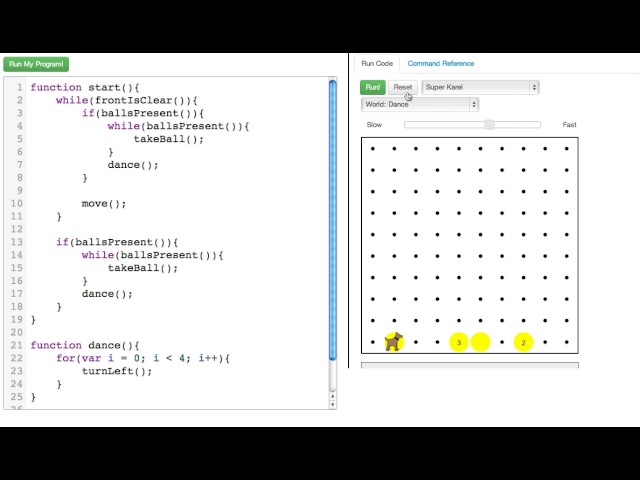Click 'function dance(){' on line 21

click(85, 345)
